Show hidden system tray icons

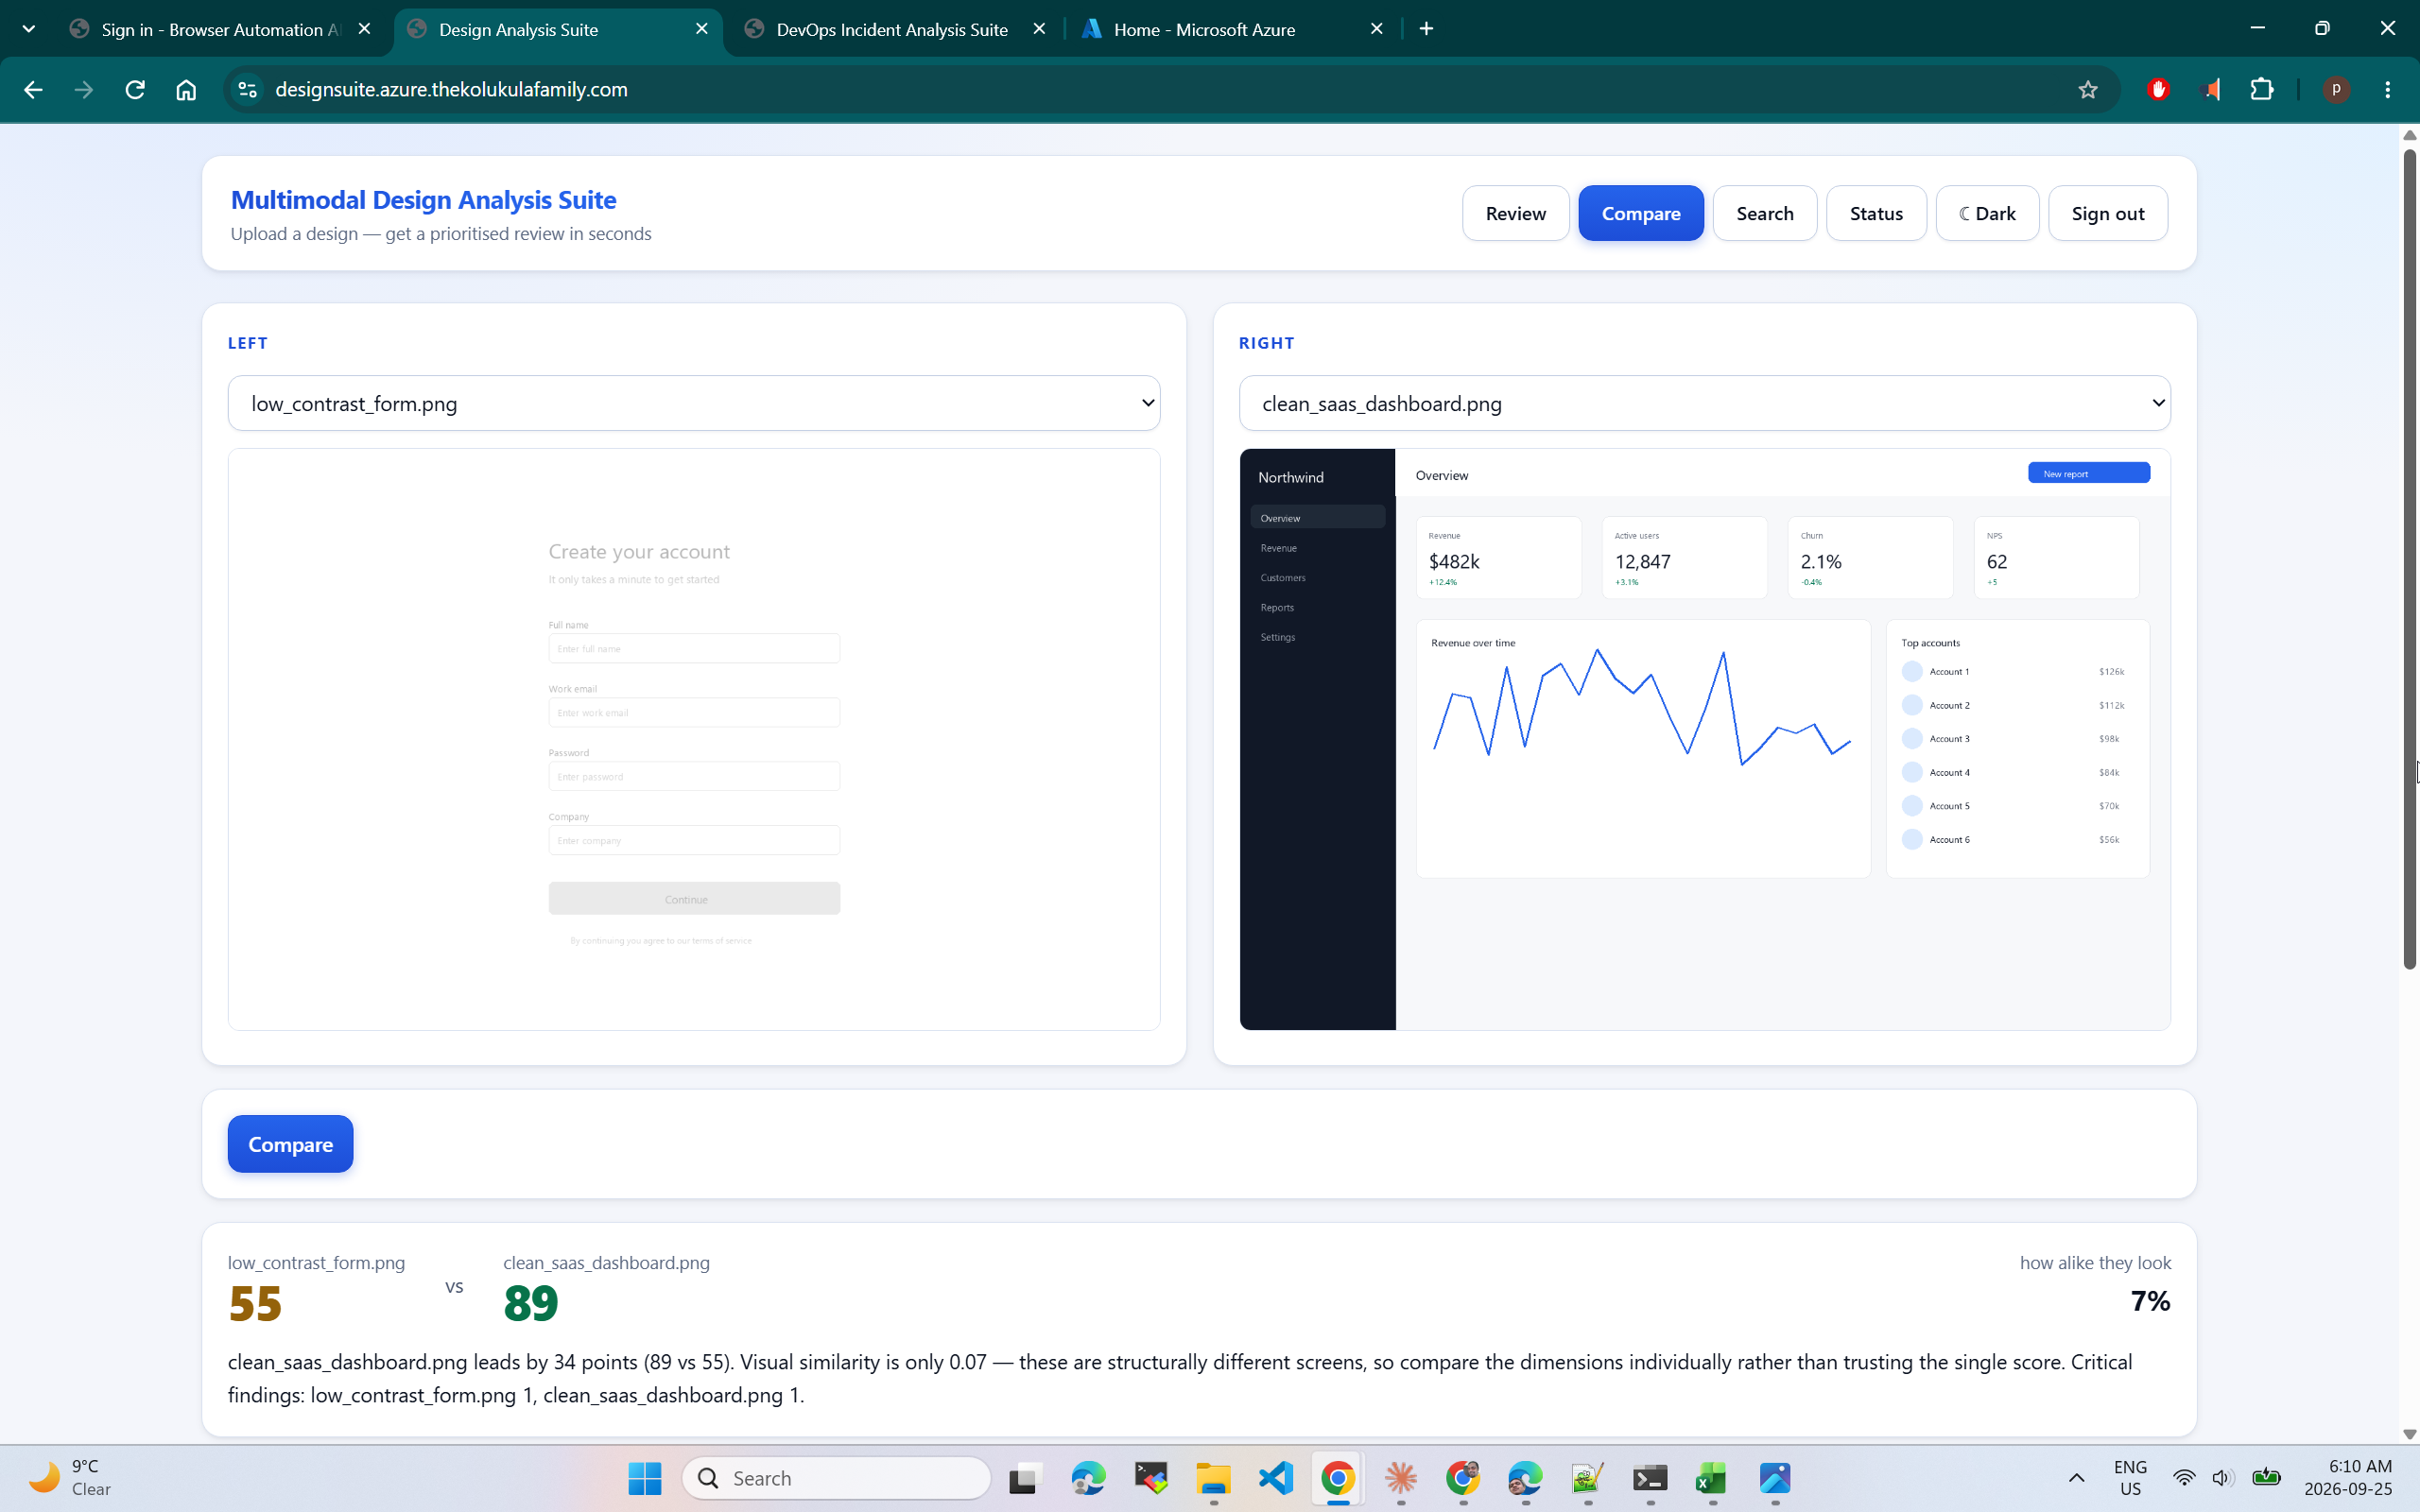[2076, 1478]
